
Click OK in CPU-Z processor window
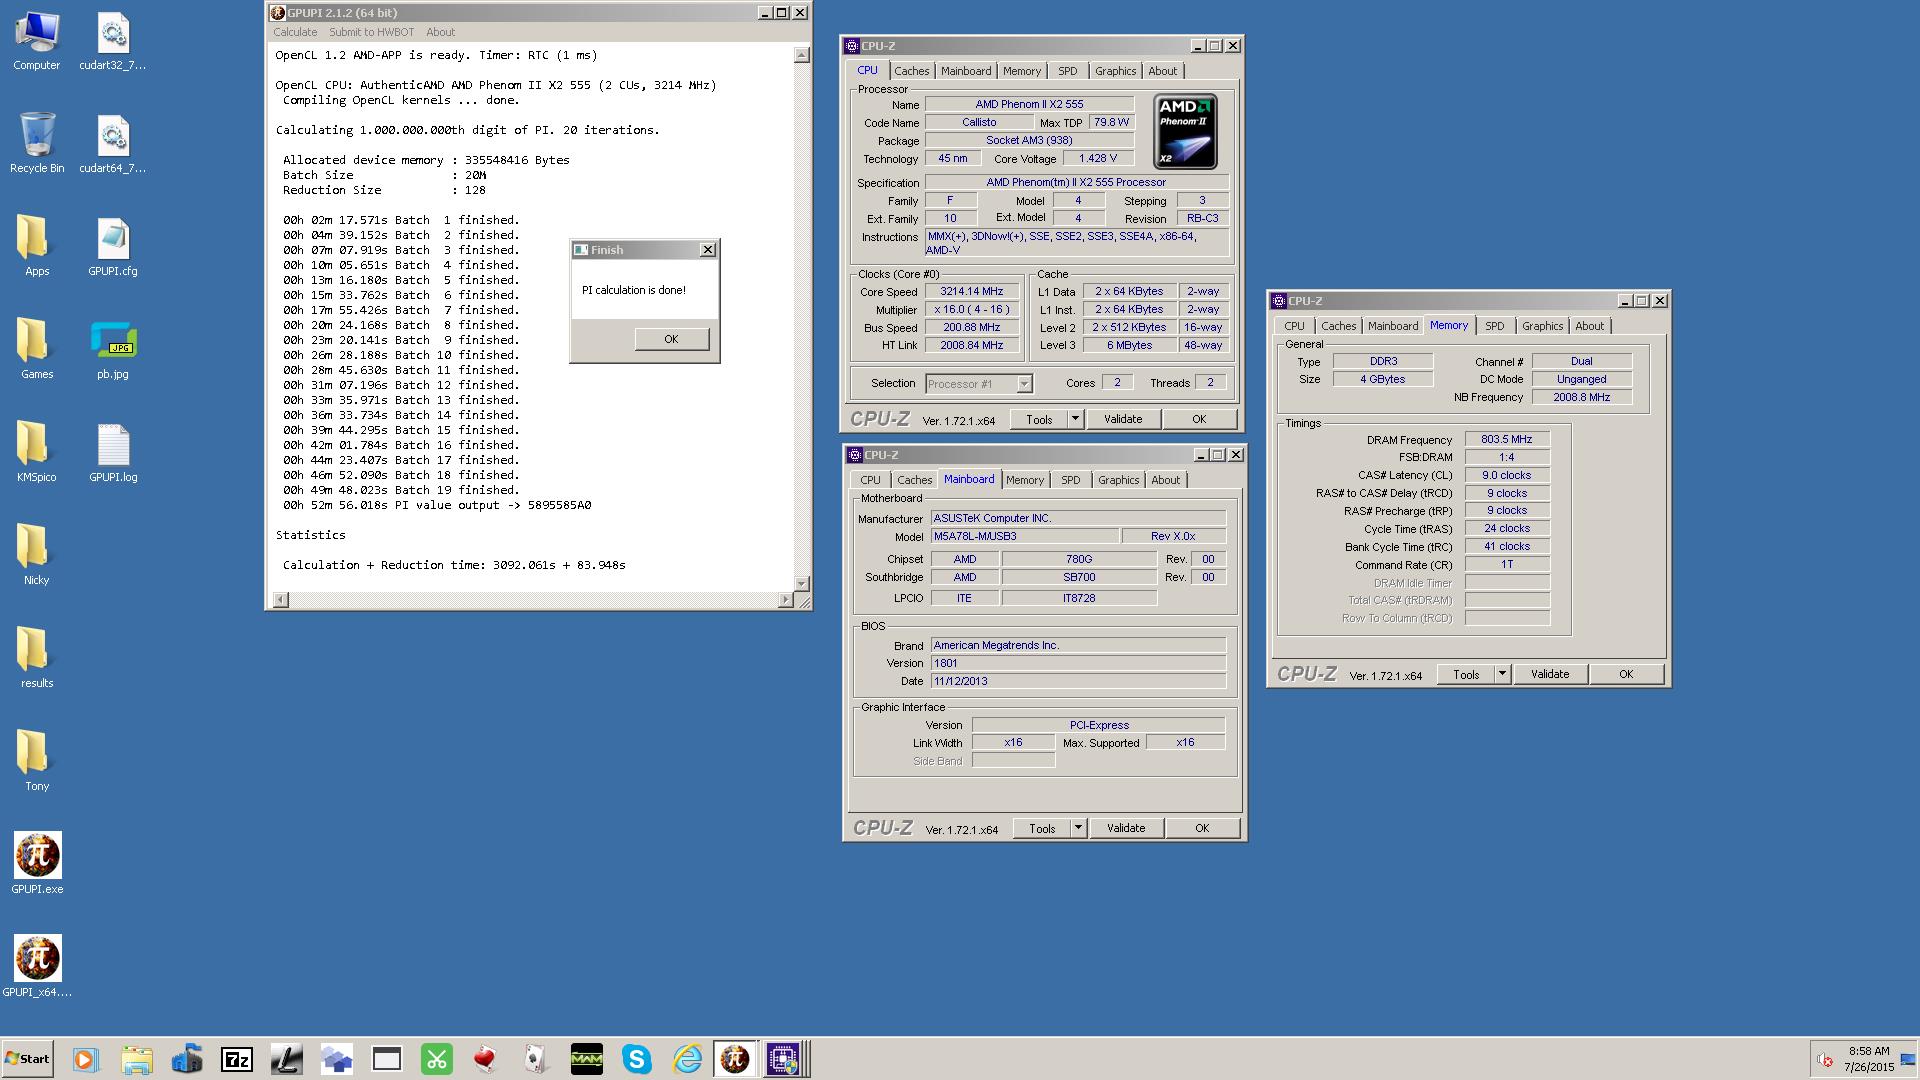[1199, 419]
